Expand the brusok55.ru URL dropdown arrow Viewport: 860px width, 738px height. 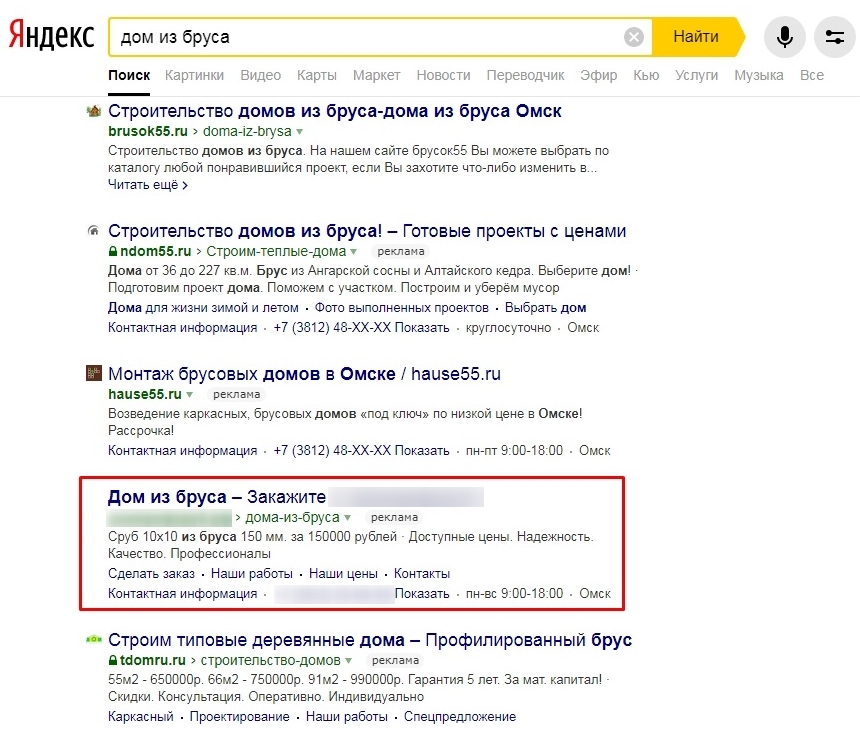299,132
